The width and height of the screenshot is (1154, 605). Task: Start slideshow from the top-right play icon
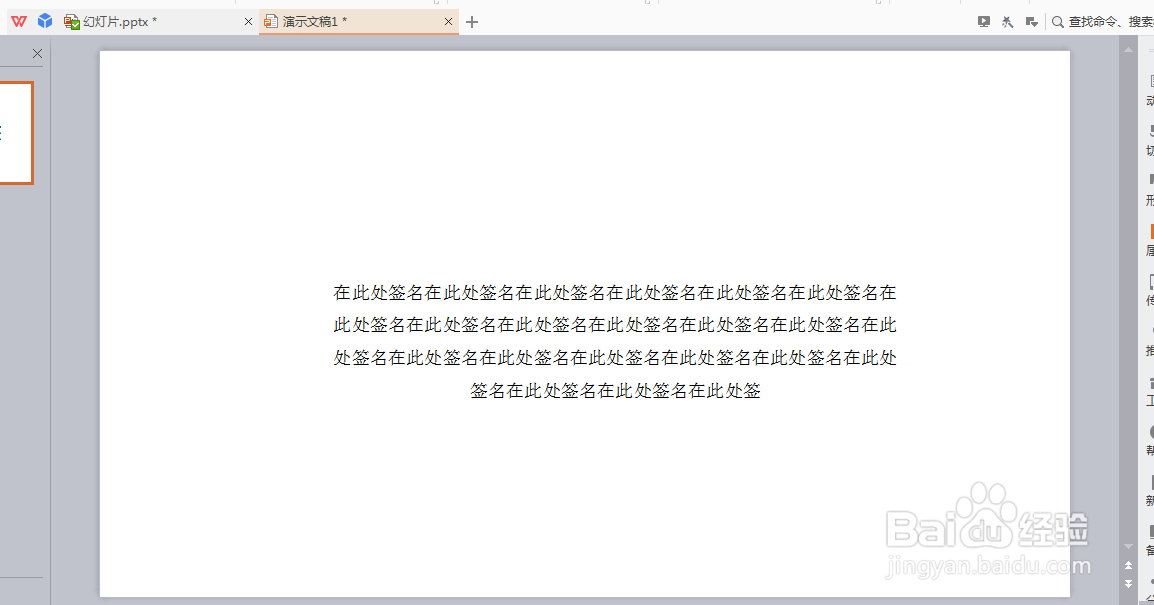tap(983, 22)
